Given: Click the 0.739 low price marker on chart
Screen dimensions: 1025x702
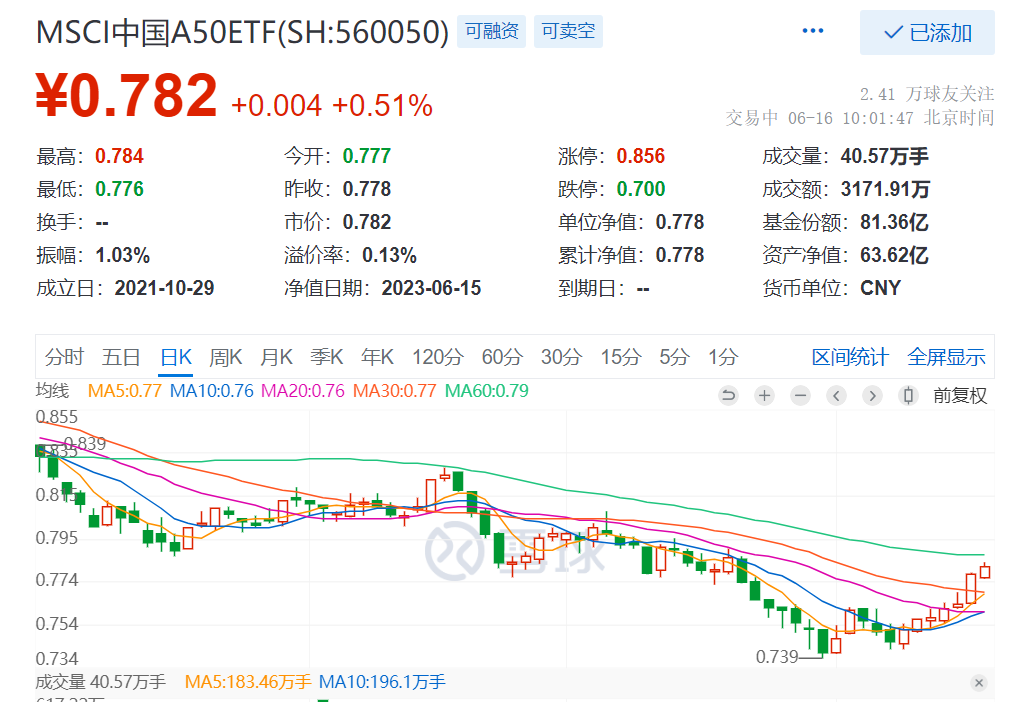Looking at the screenshot, I should click(777, 657).
